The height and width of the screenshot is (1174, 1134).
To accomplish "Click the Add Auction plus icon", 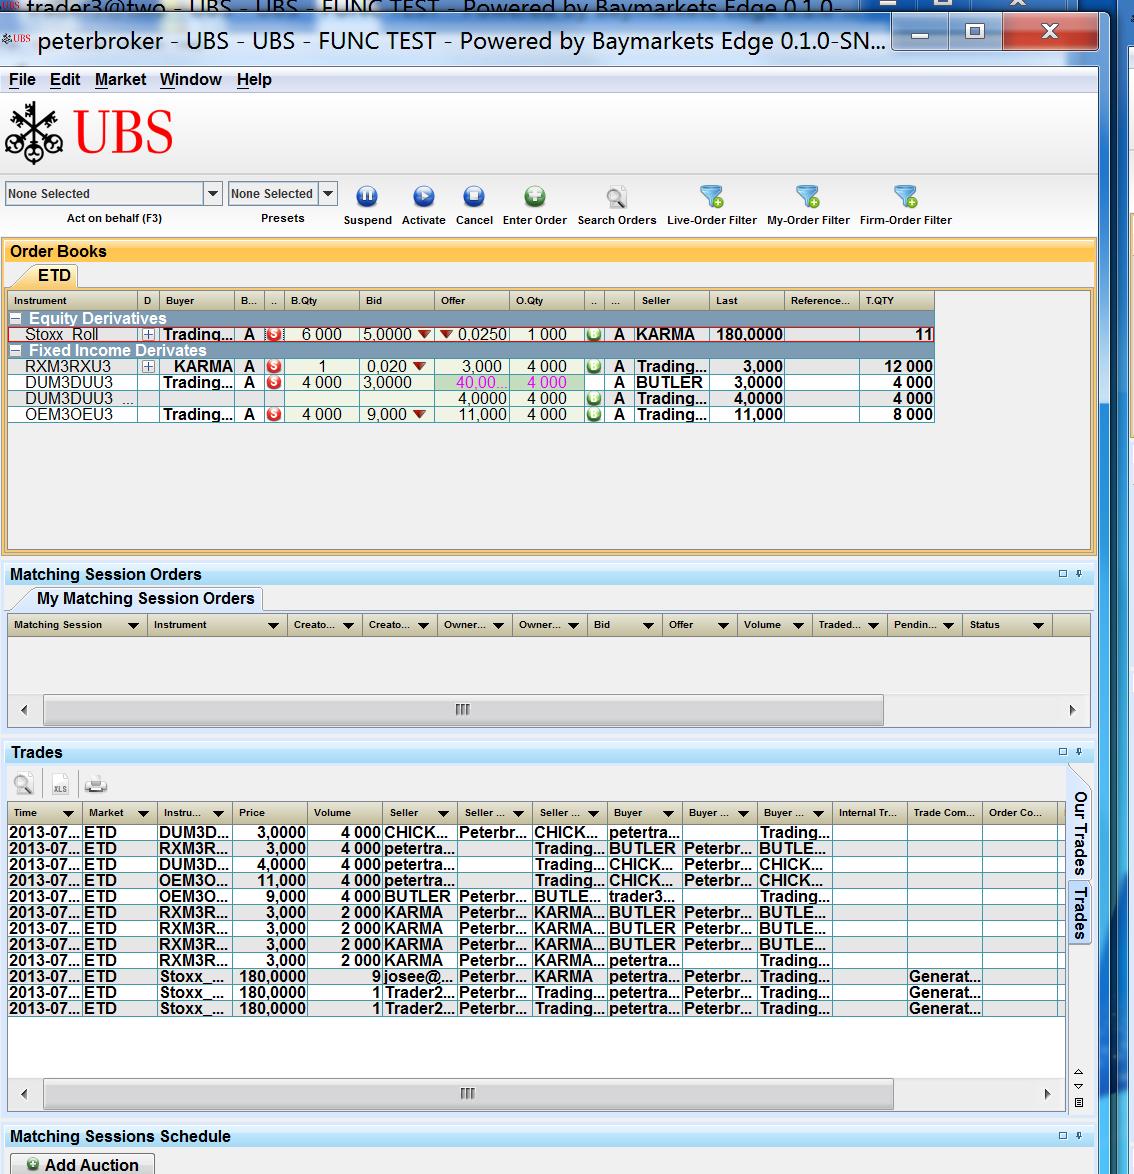I will point(32,1164).
